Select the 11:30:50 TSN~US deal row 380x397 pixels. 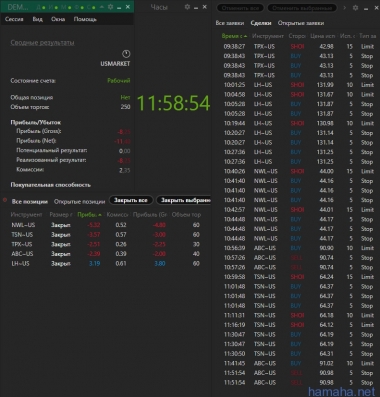[297, 353]
